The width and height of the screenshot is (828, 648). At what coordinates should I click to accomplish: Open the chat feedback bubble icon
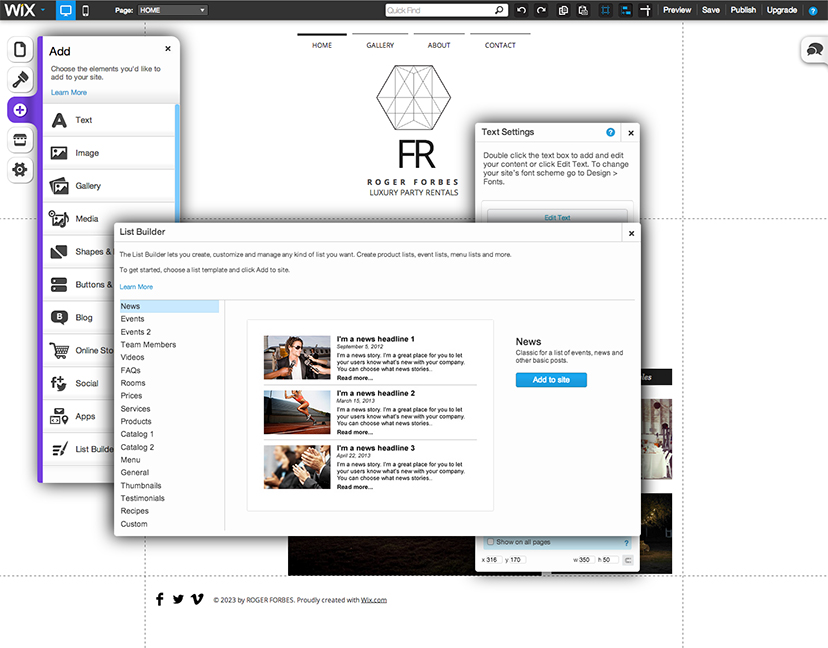point(814,50)
